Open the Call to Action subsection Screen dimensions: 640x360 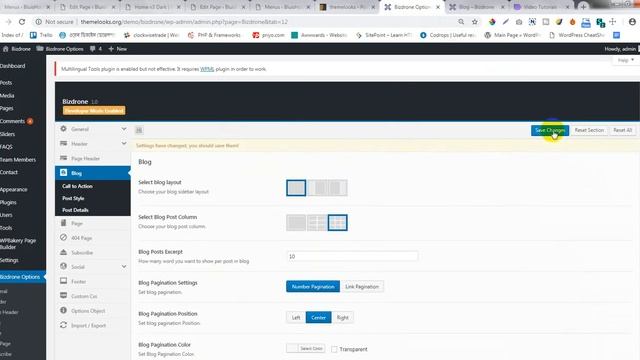77,186
